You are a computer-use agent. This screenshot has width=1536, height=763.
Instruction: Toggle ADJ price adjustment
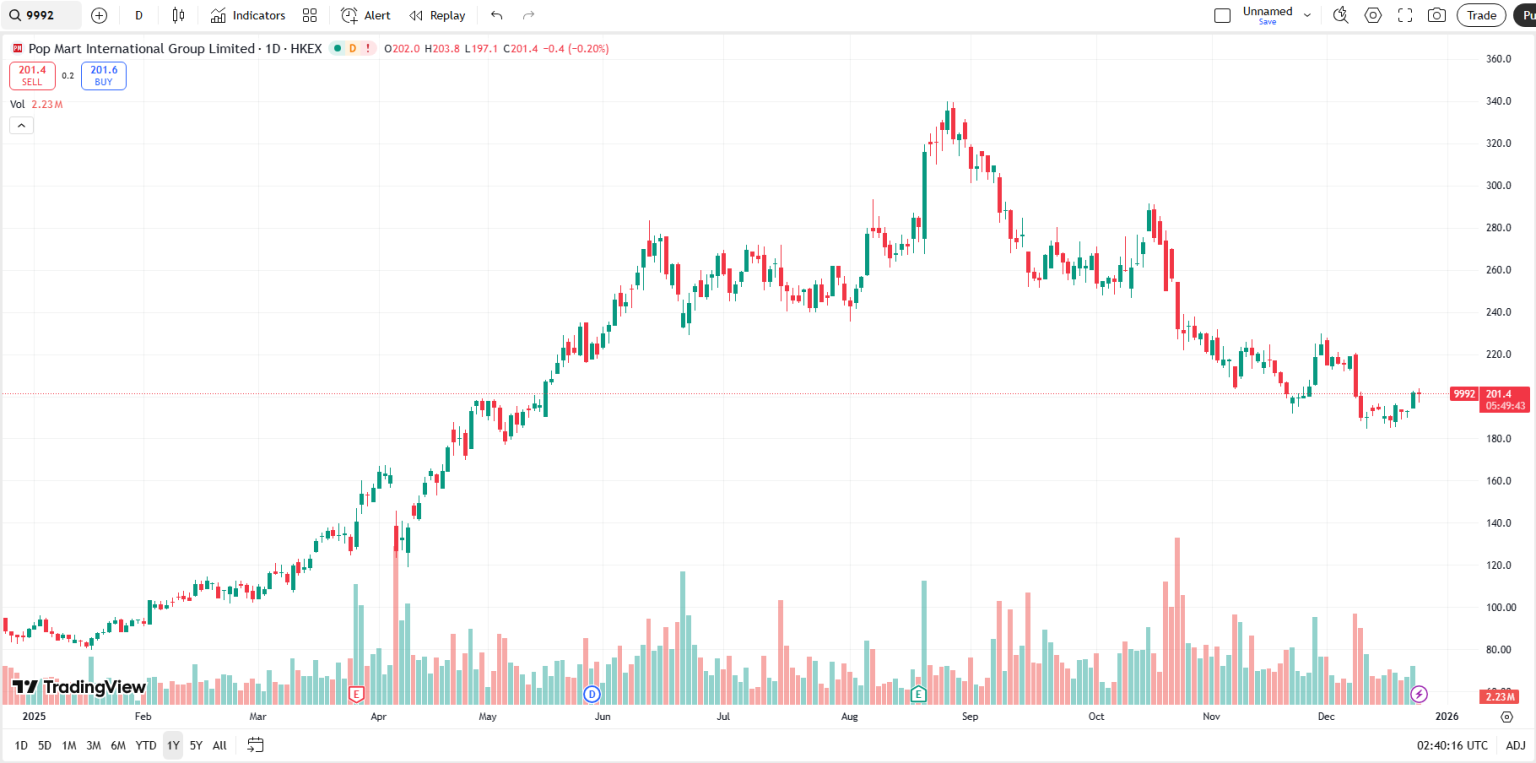[1515, 745]
